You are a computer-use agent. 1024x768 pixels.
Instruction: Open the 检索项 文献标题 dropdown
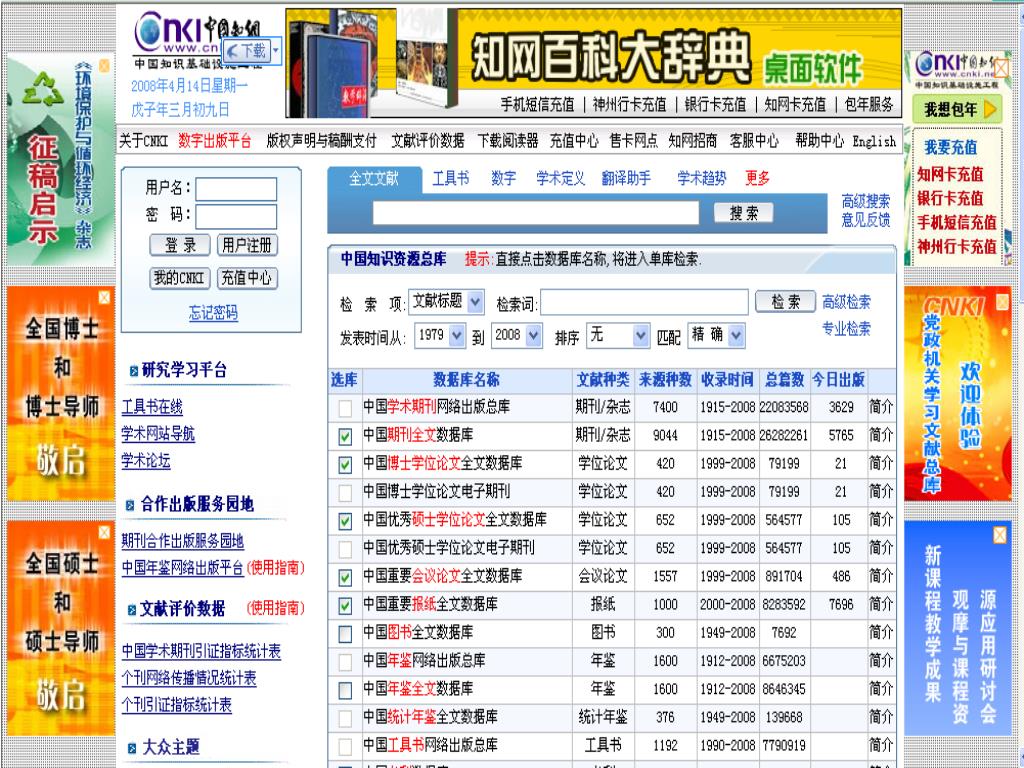446,302
